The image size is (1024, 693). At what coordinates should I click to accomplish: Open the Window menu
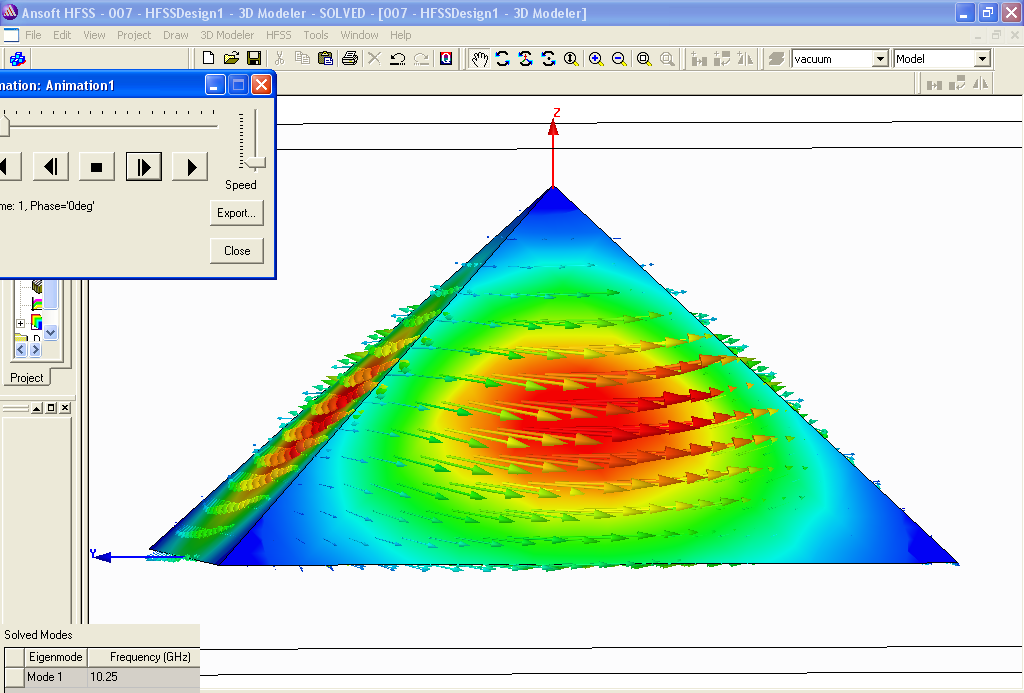[x=359, y=35]
